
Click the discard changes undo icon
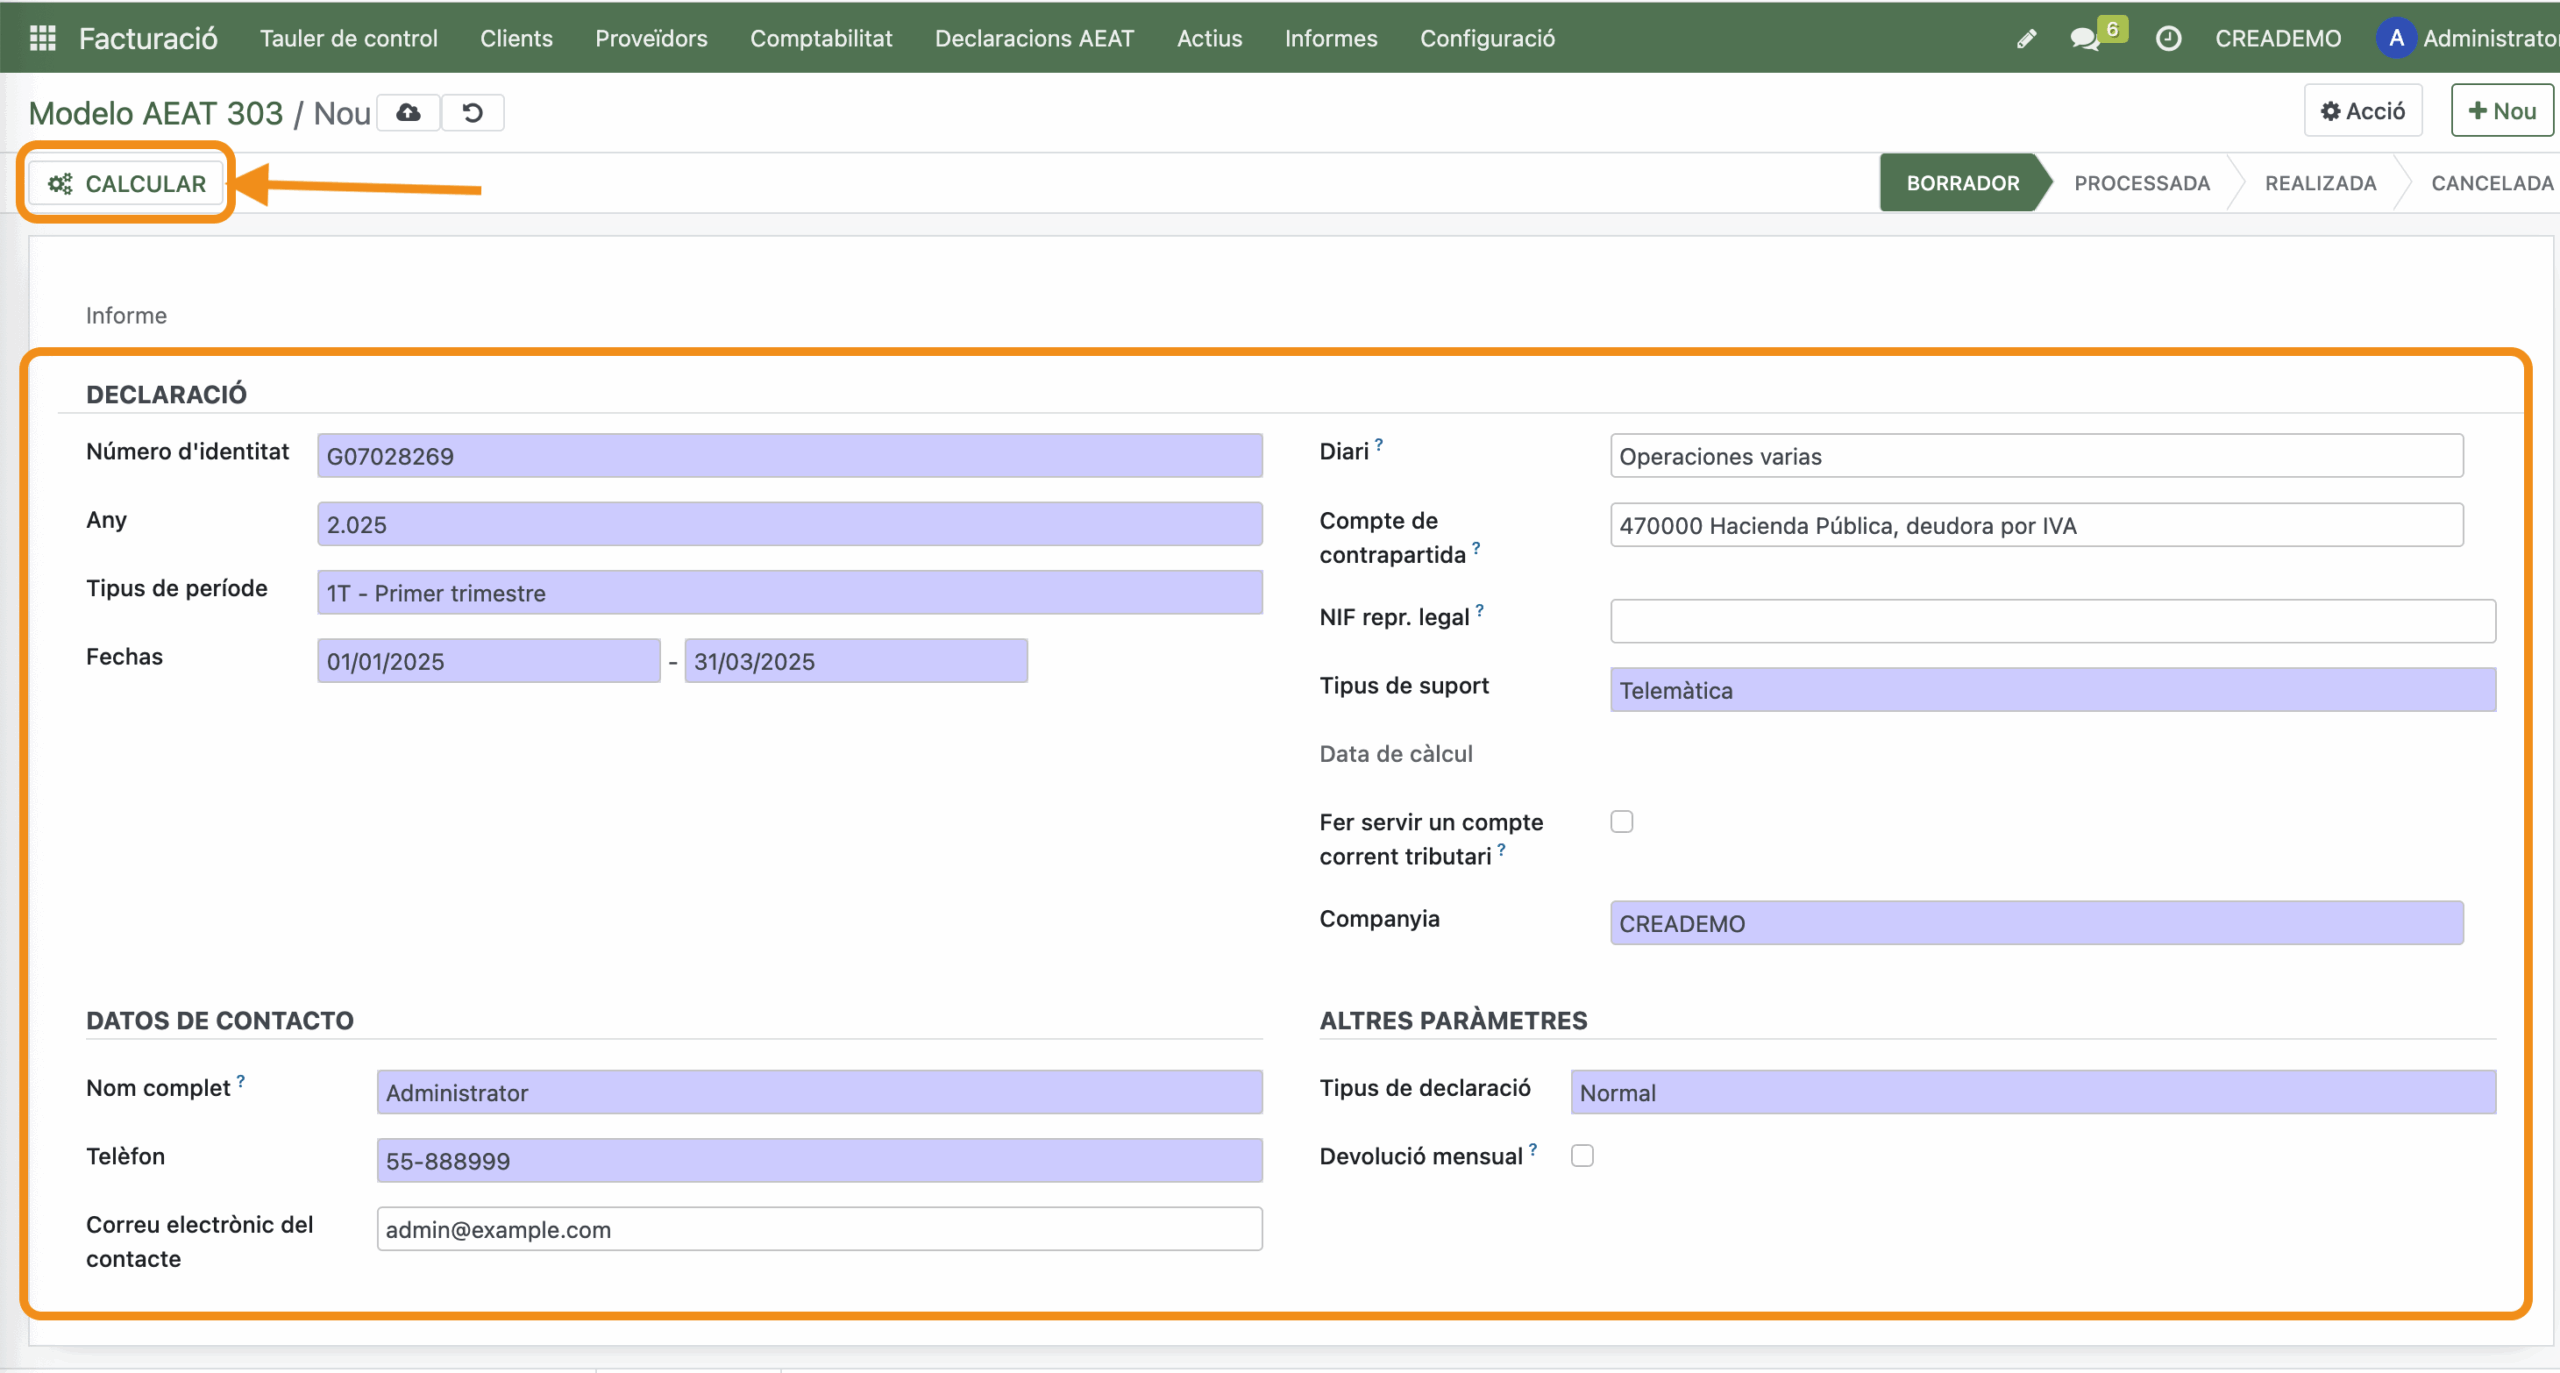[x=473, y=113]
